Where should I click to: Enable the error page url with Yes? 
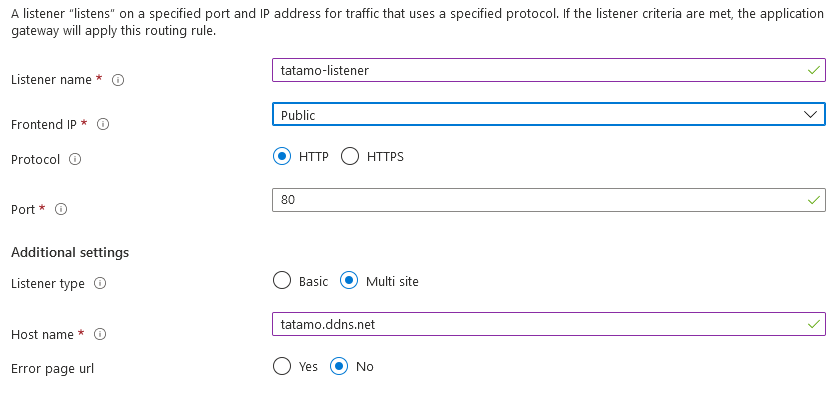(282, 366)
